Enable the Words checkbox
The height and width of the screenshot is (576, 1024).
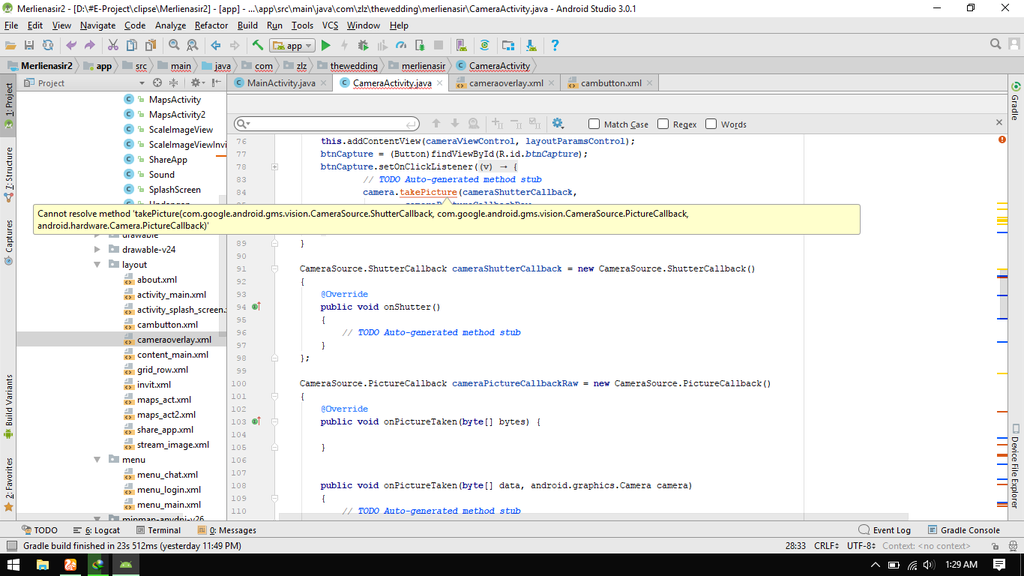711,123
